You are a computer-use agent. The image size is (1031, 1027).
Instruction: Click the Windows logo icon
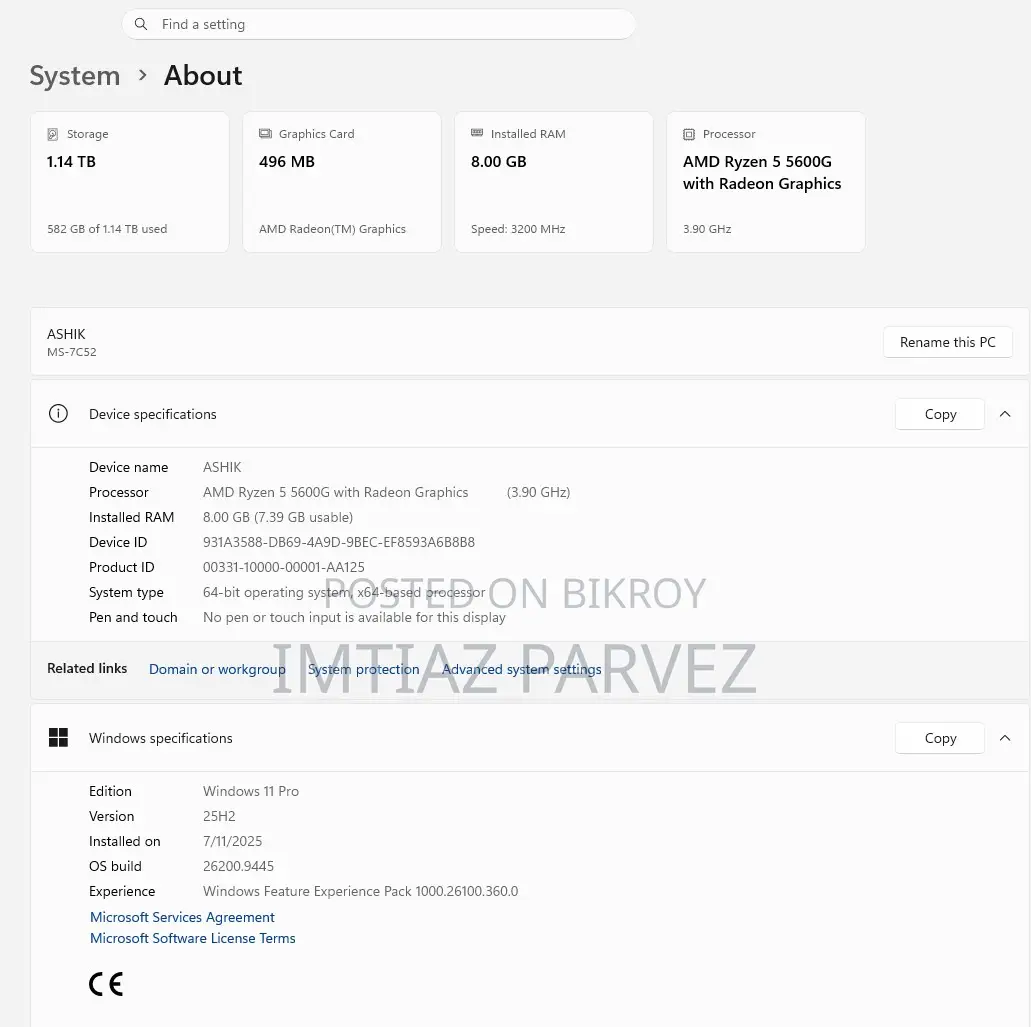click(x=58, y=738)
